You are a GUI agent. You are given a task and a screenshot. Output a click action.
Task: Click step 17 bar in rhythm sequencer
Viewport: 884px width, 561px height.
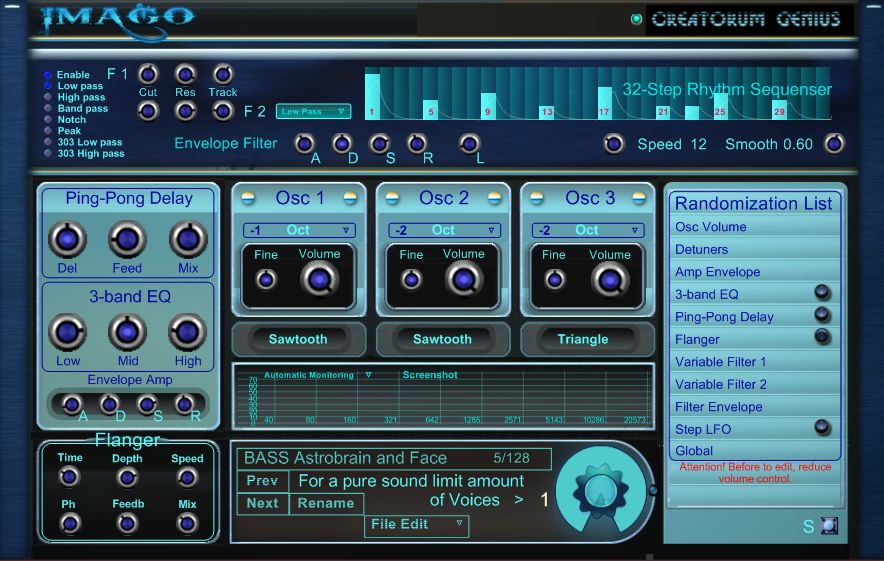coord(604,100)
